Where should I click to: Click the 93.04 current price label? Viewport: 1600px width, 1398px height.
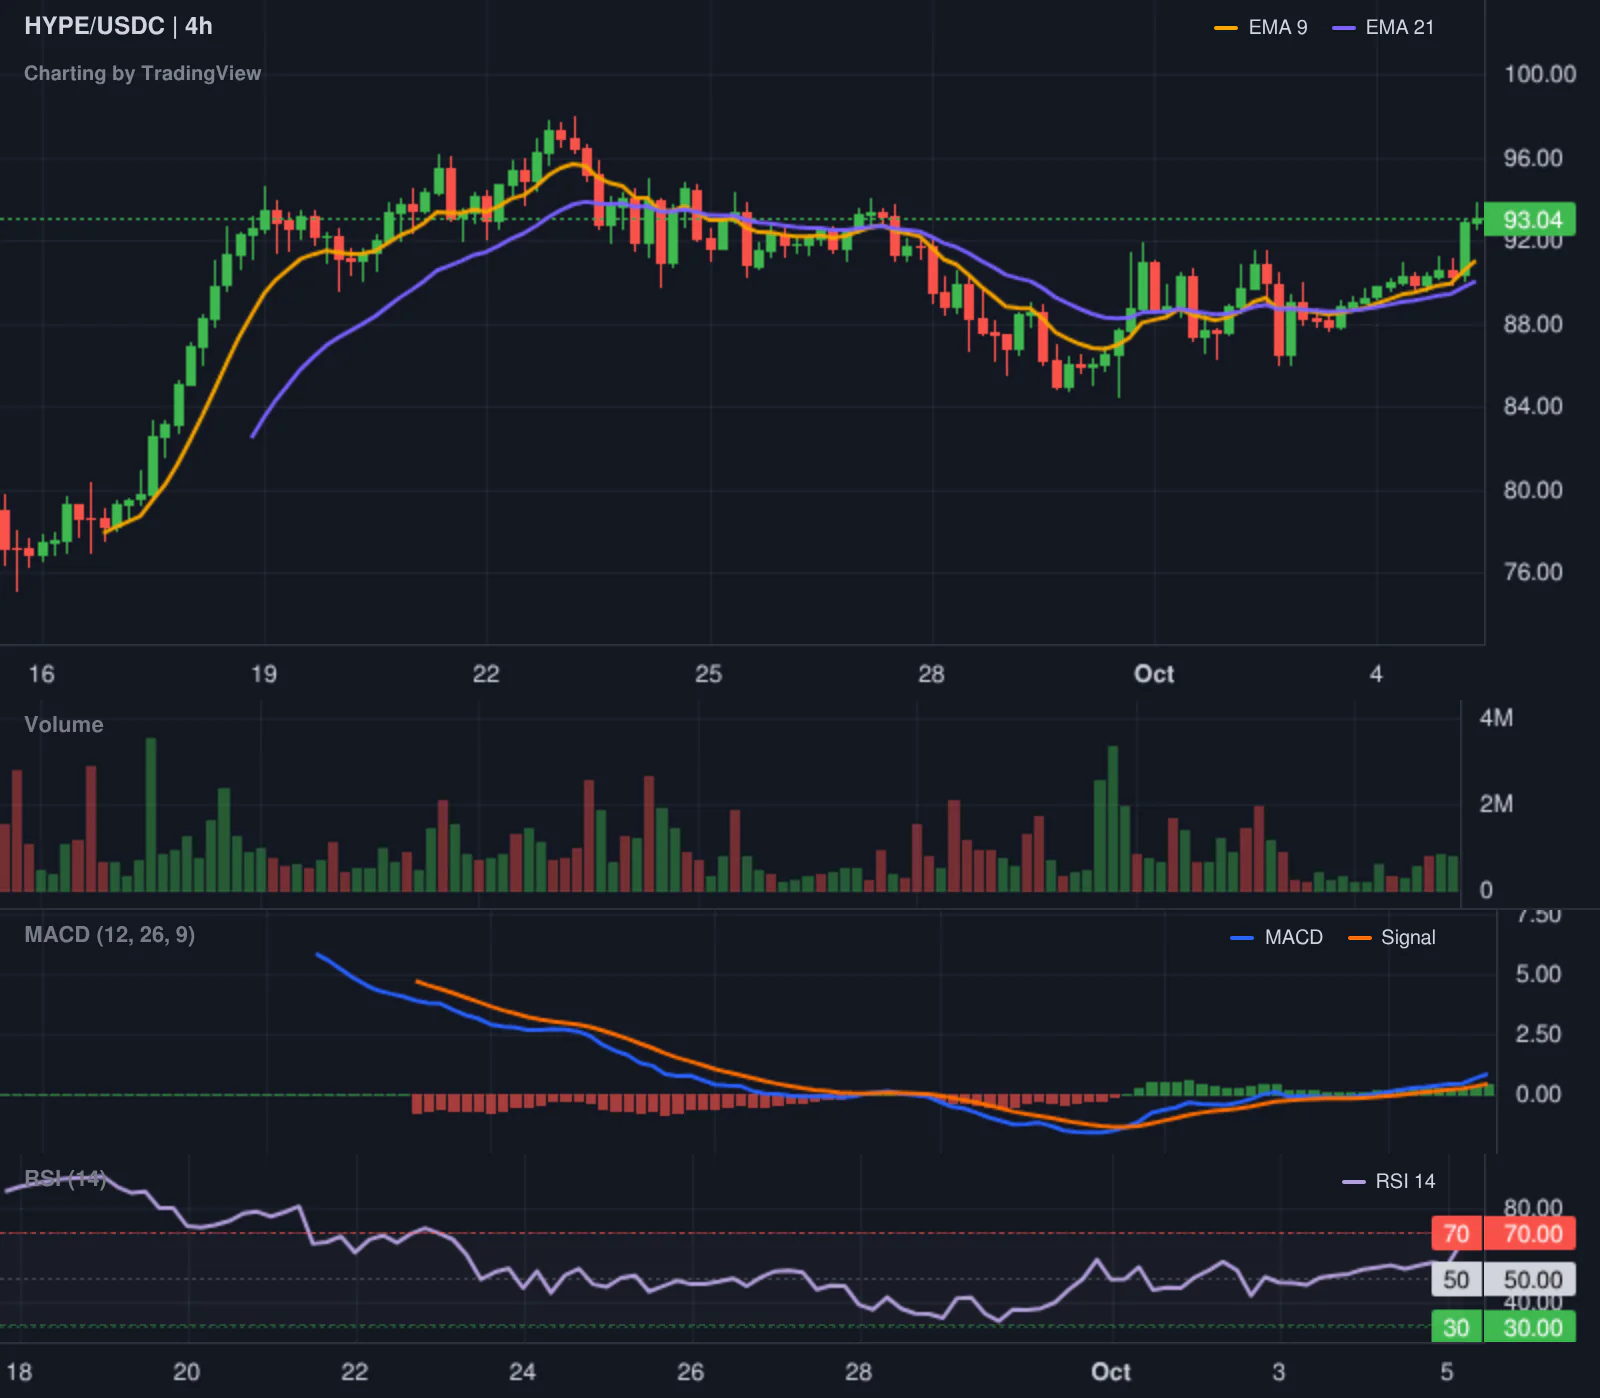[x=1531, y=219]
